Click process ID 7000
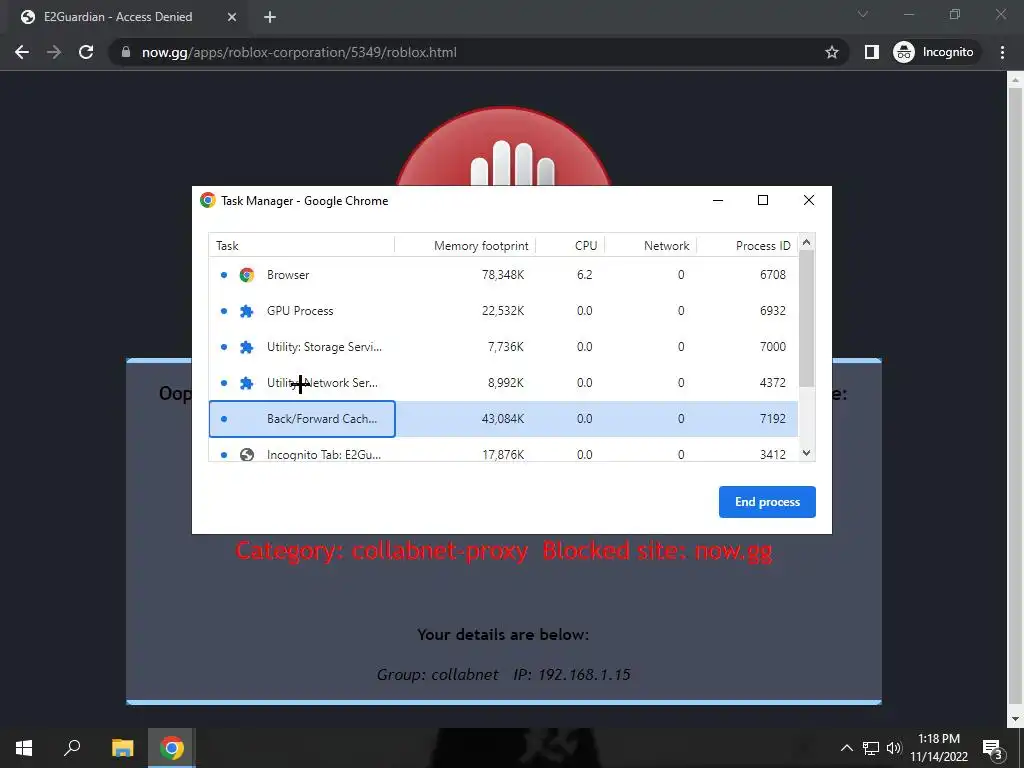1024x768 pixels. click(x=773, y=347)
